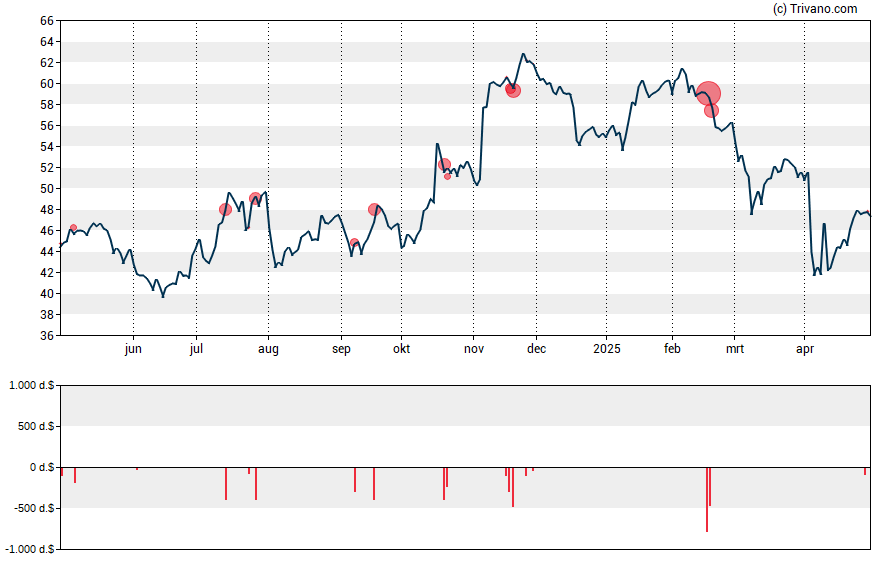Click the 'sep' x-axis label
Viewport: 888px width, 565px height.
point(341,349)
